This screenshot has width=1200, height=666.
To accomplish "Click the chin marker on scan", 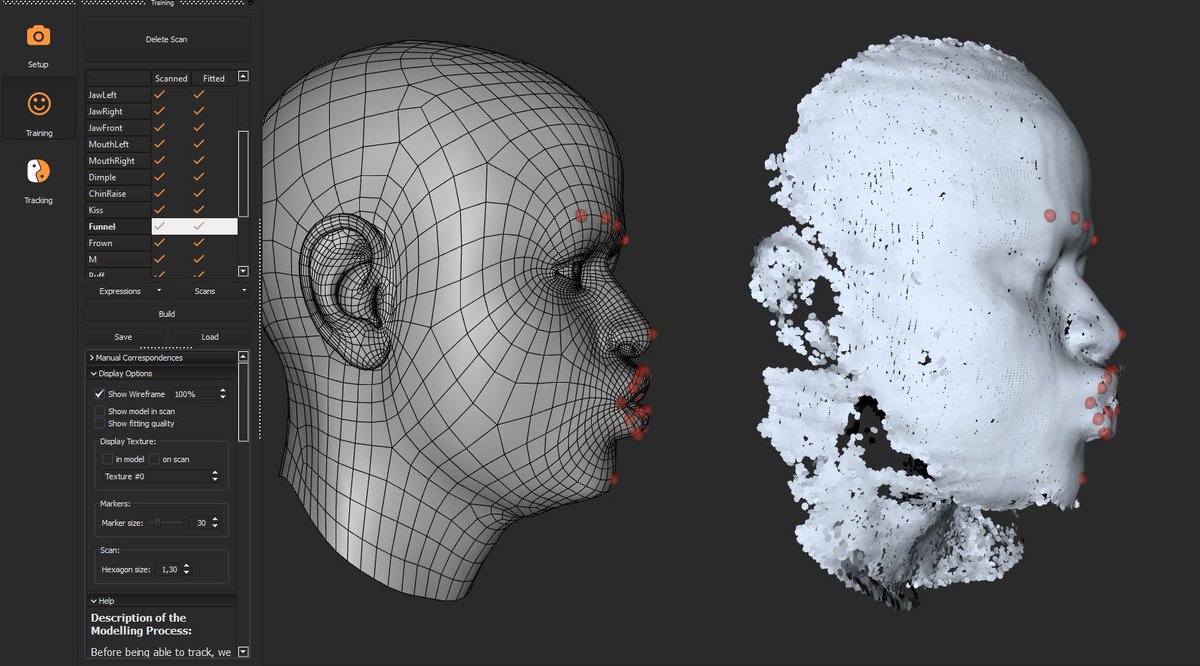I will tap(1082, 480).
